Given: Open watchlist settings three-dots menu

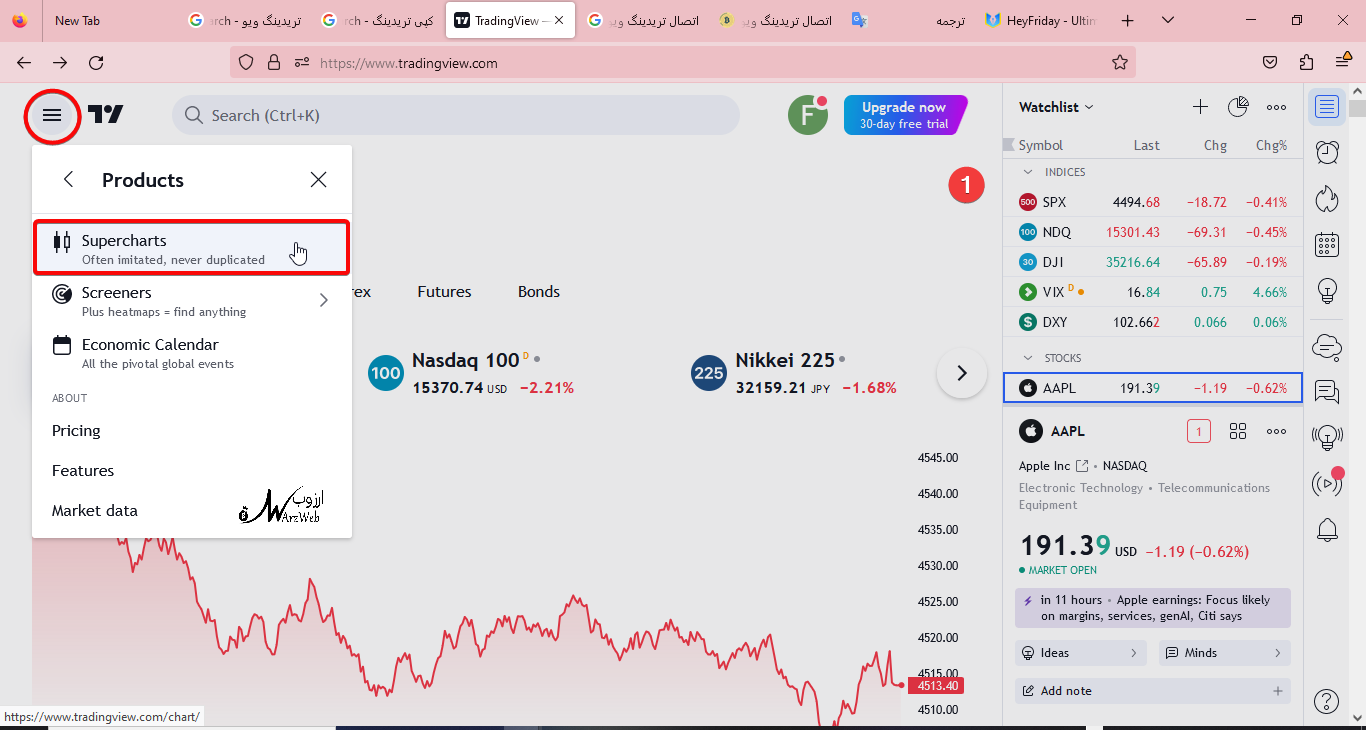Looking at the screenshot, I should (1277, 107).
